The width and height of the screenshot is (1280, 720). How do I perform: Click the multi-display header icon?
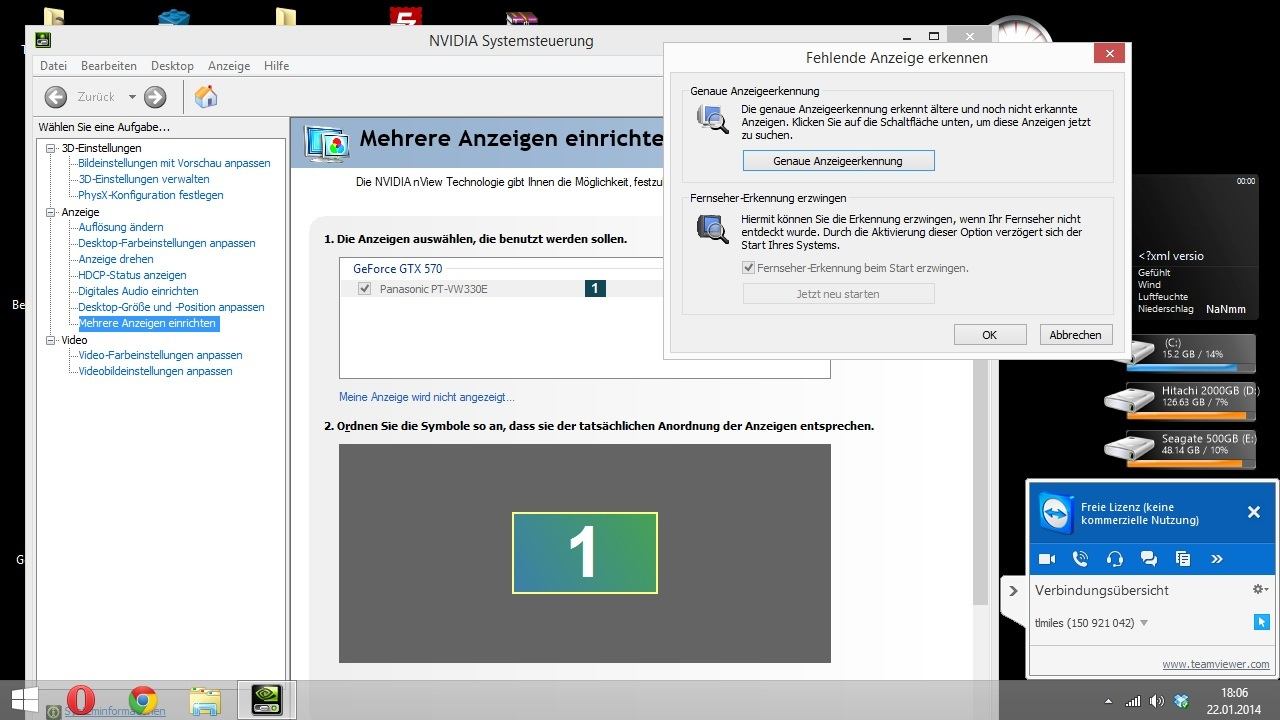(x=326, y=144)
